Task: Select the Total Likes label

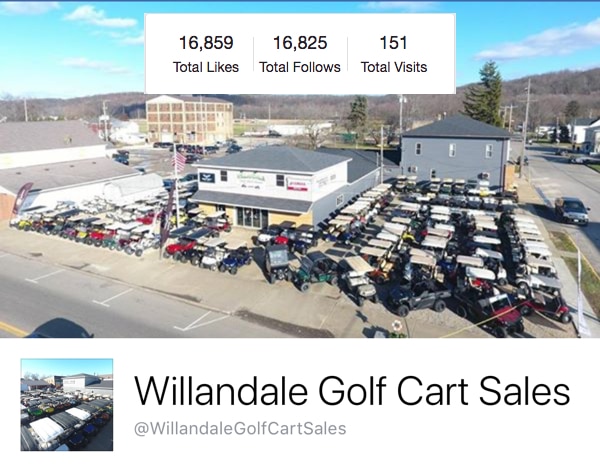Action: (x=206, y=67)
